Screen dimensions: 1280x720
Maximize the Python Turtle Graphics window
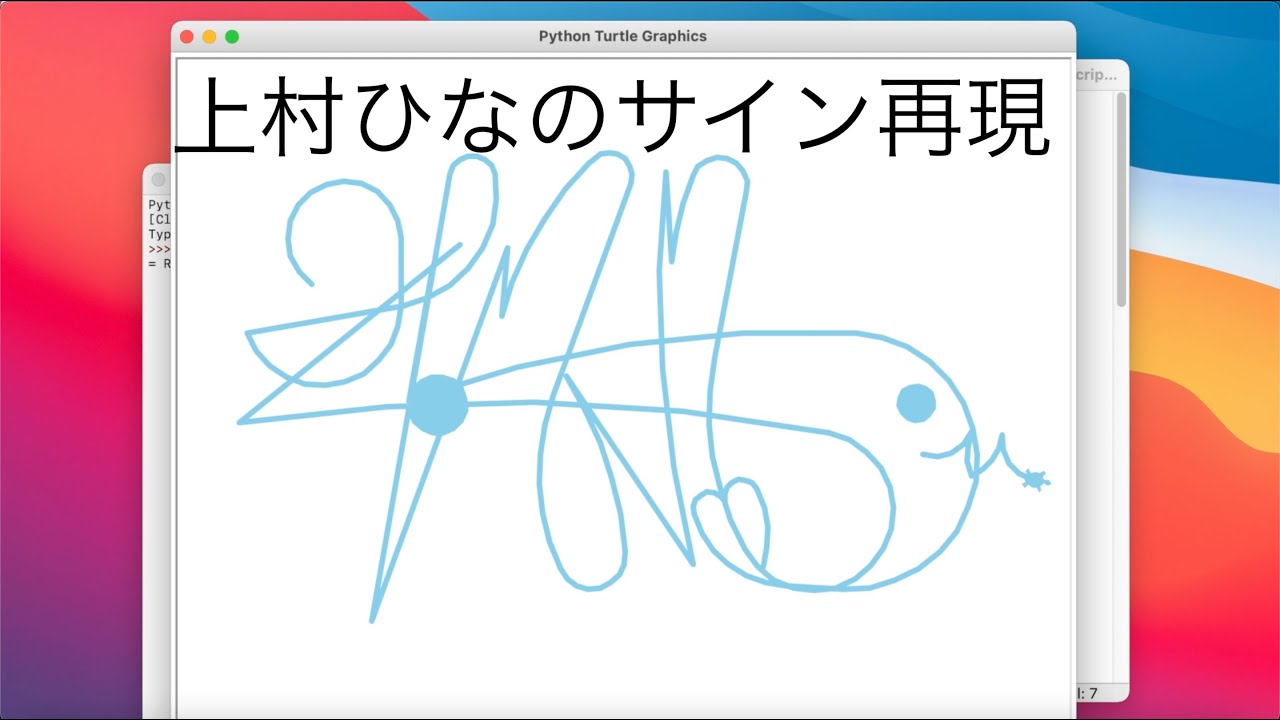point(232,37)
